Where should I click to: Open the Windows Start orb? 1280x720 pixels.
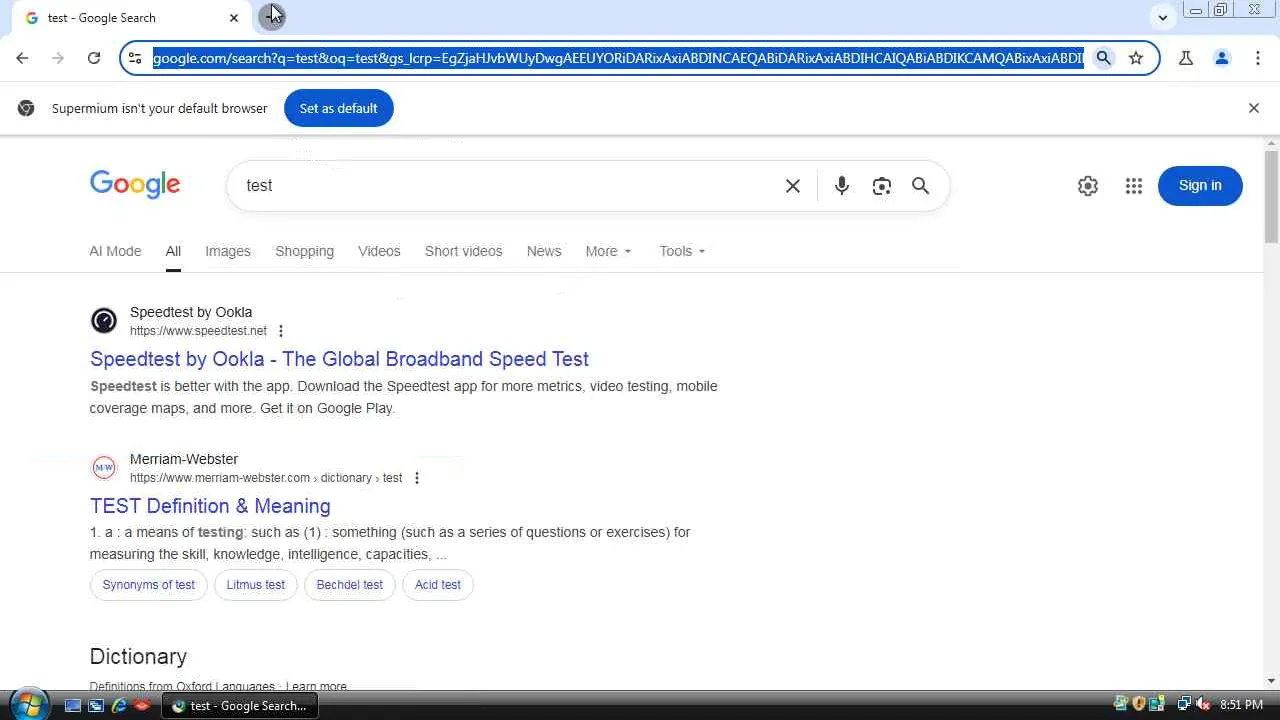tap(28, 704)
